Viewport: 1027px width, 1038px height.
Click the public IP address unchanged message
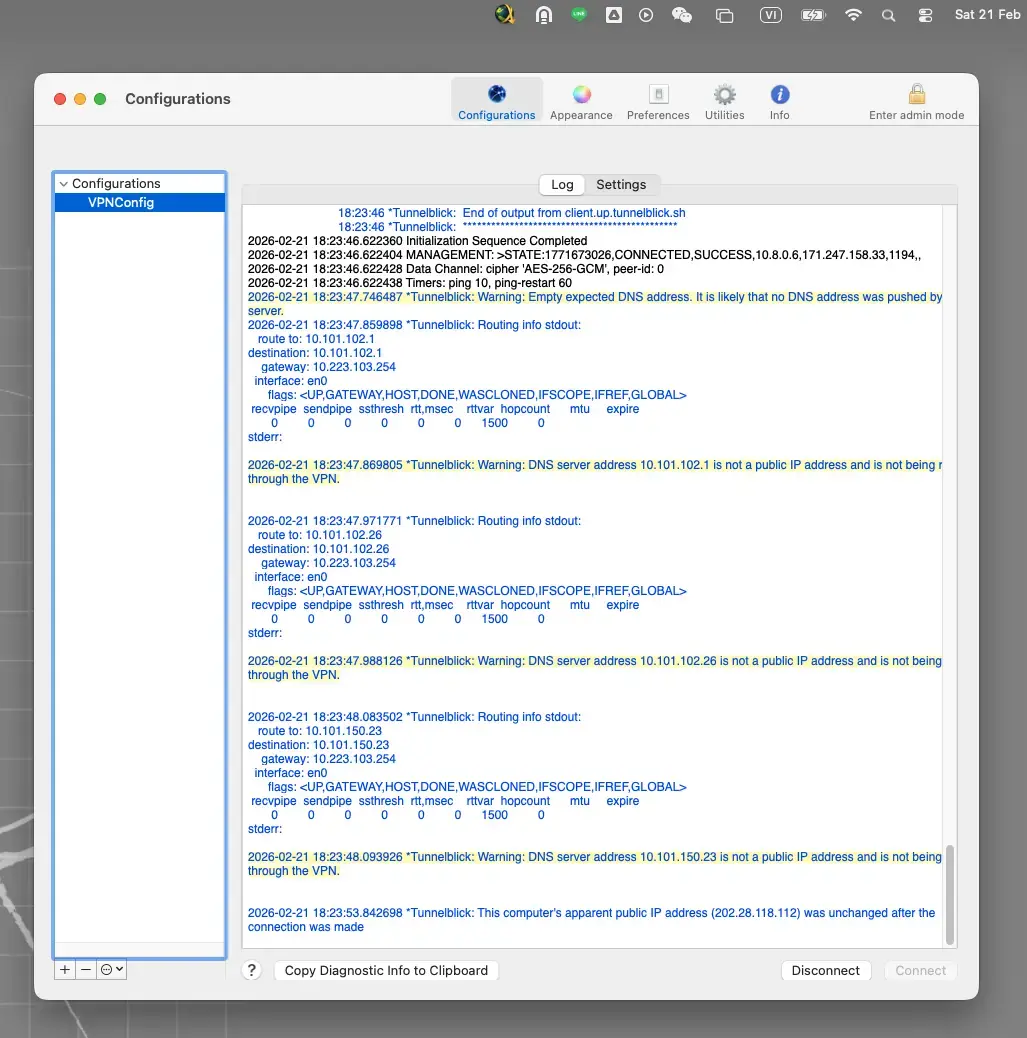[591, 920]
